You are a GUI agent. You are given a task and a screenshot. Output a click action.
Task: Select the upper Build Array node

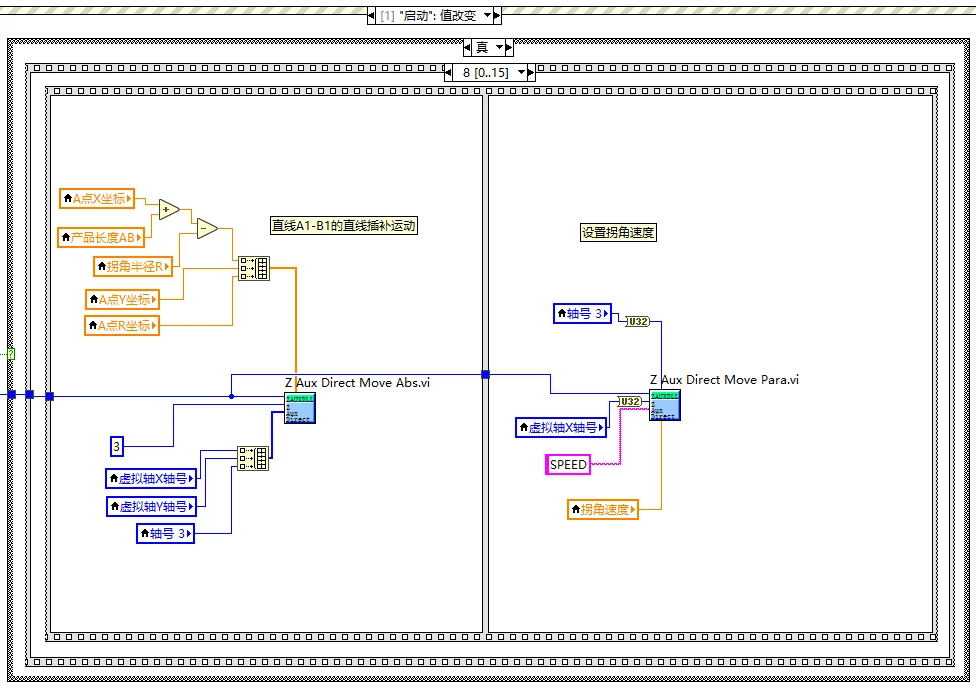coord(254,268)
